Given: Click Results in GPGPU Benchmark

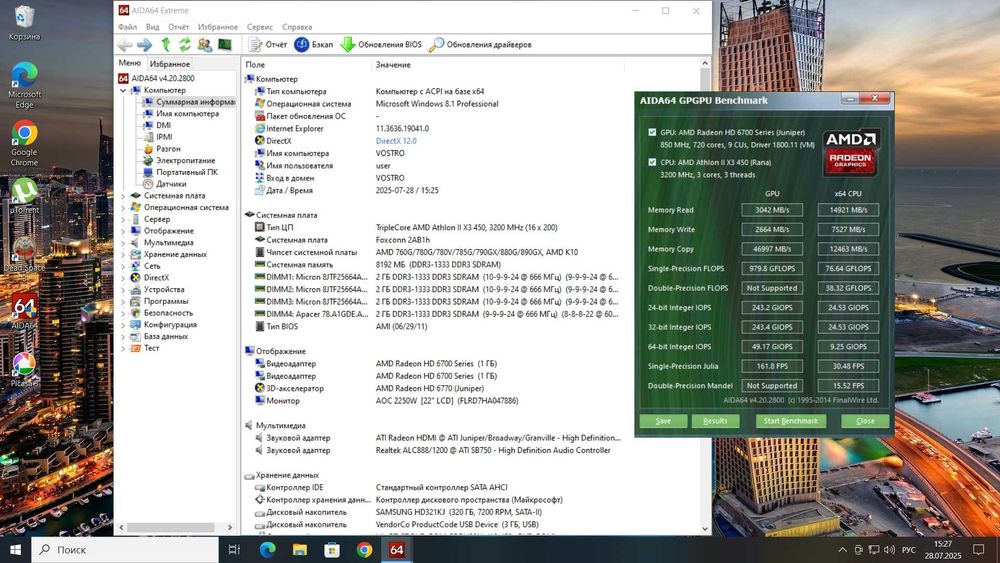Looking at the screenshot, I should [715, 421].
